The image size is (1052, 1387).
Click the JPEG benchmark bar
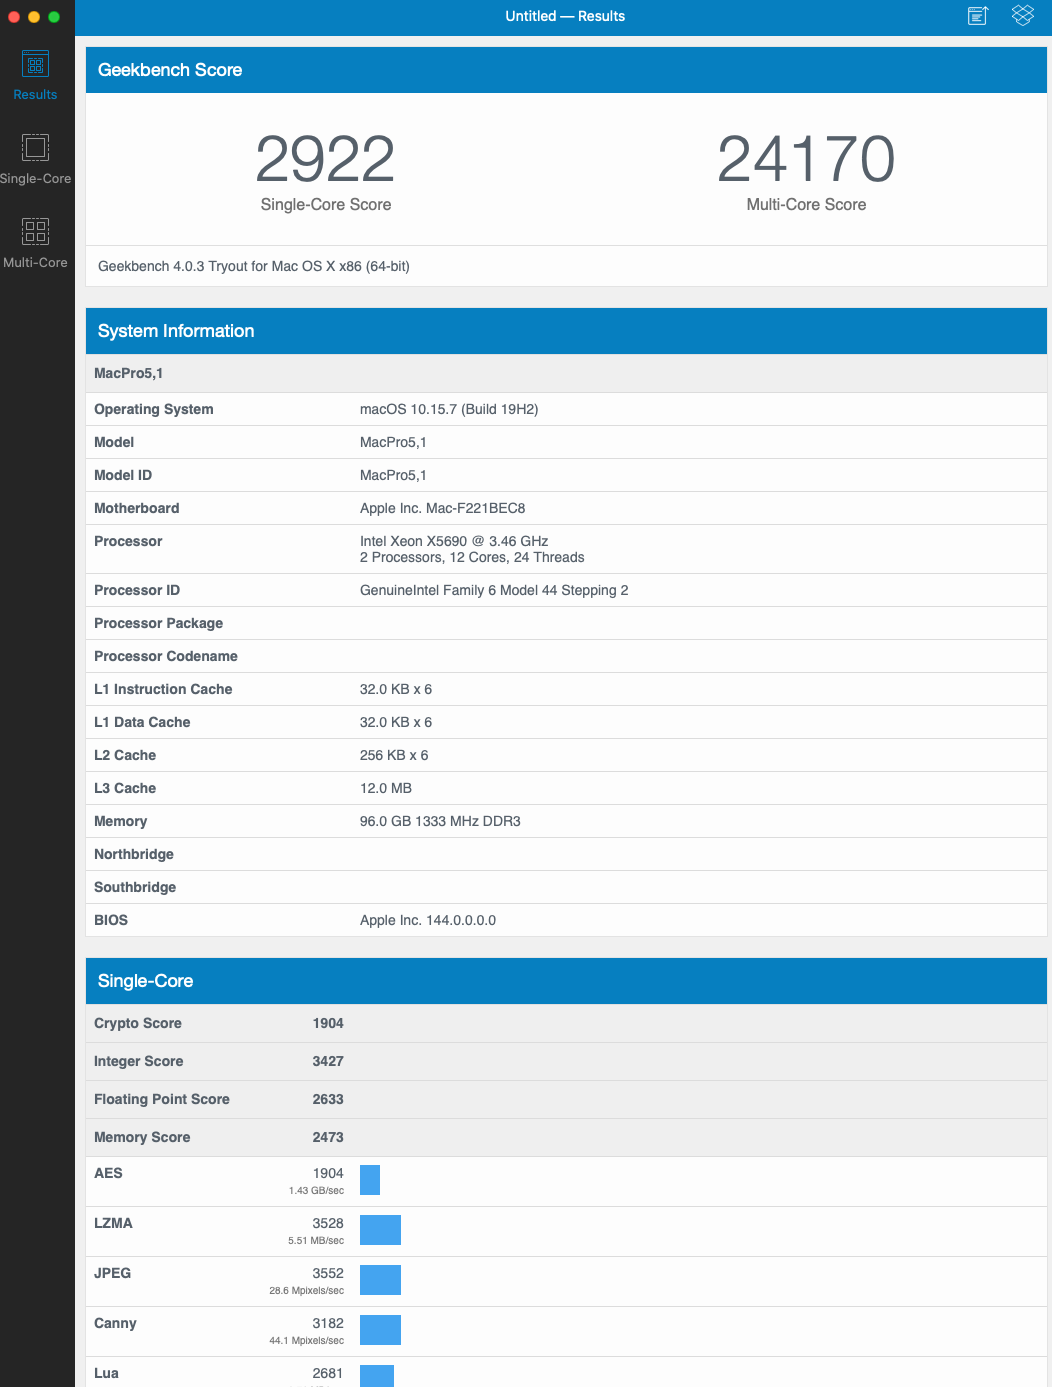pos(380,1280)
